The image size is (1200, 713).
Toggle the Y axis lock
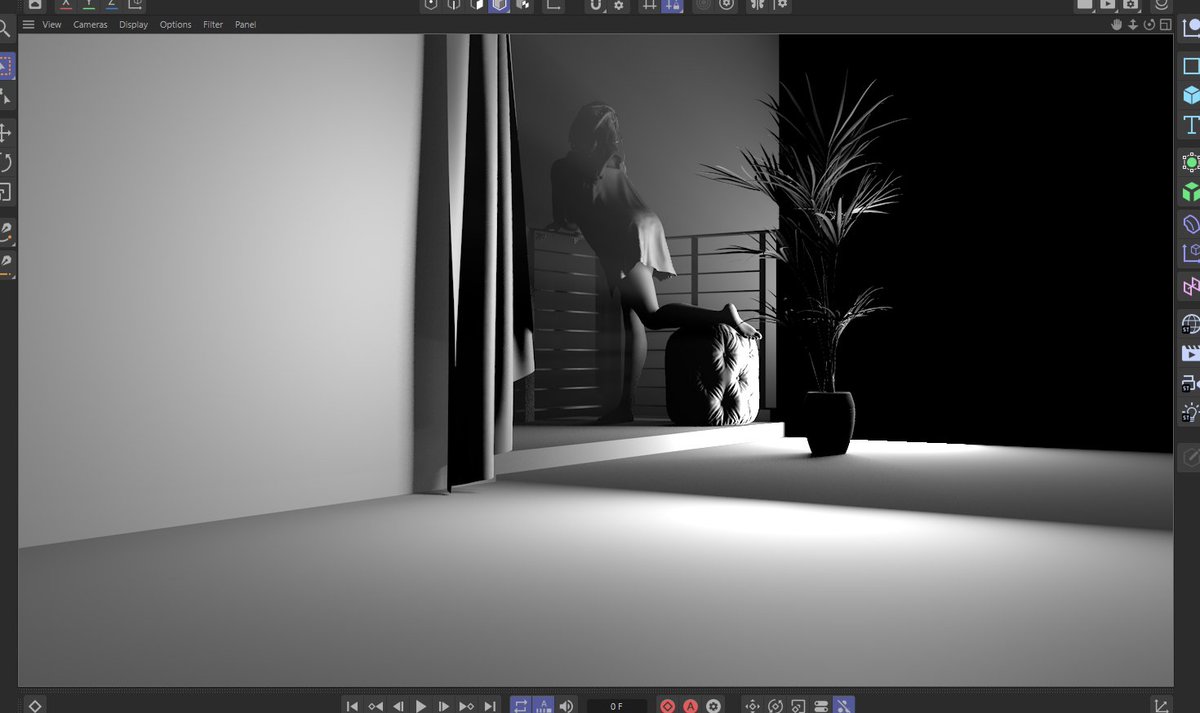89,5
